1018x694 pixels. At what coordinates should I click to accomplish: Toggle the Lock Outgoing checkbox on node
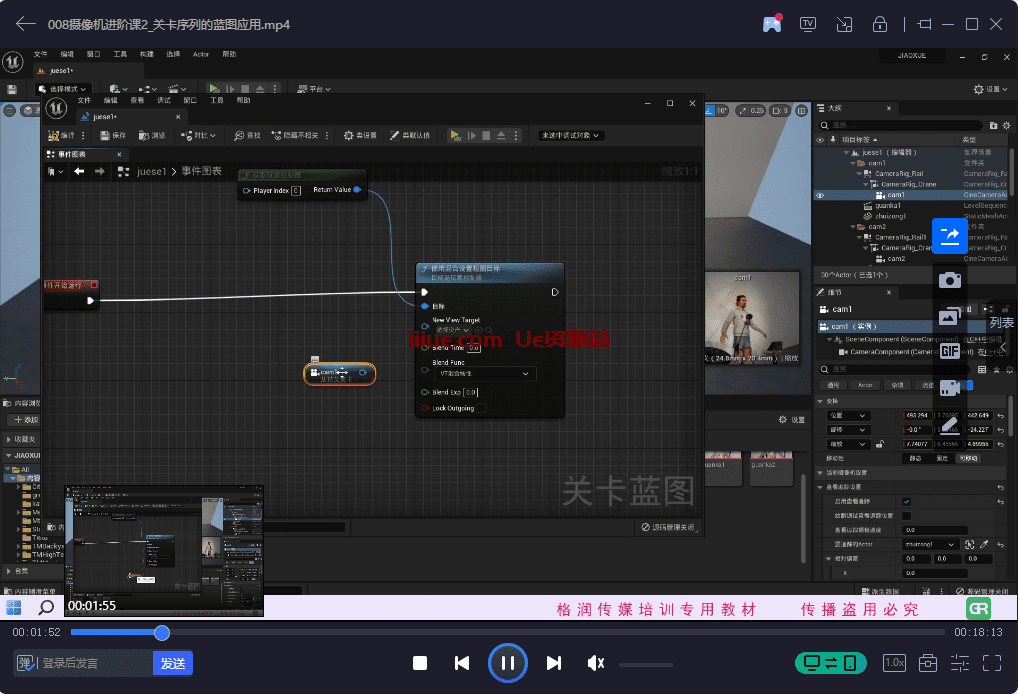(x=481, y=408)
